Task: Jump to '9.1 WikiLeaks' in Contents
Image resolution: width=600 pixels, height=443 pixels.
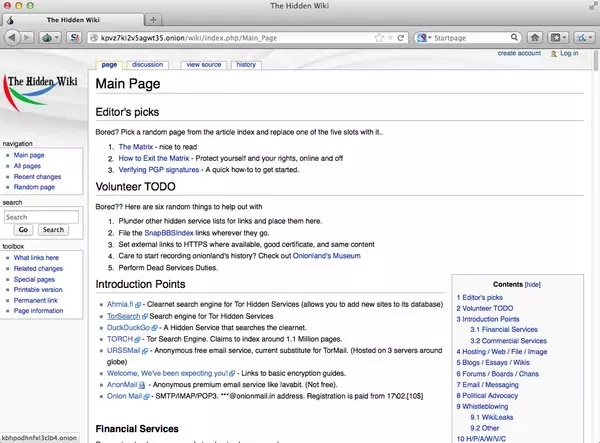Action: click(x=492, y=417)
